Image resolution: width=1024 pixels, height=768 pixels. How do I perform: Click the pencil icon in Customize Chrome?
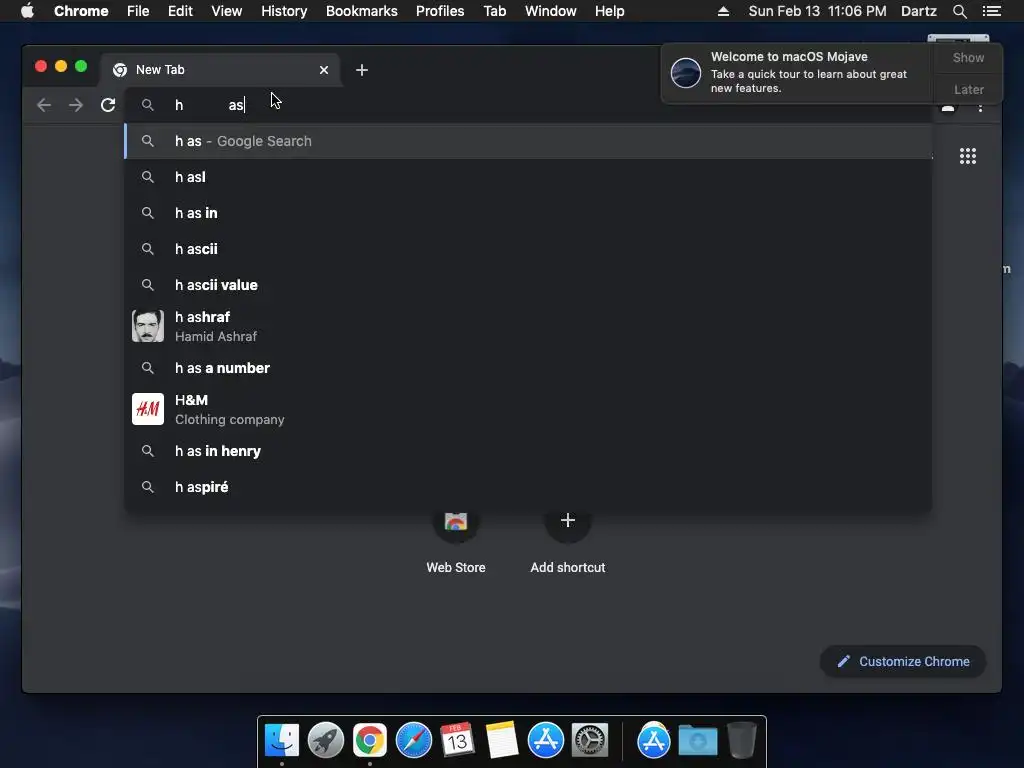point(844,662)
